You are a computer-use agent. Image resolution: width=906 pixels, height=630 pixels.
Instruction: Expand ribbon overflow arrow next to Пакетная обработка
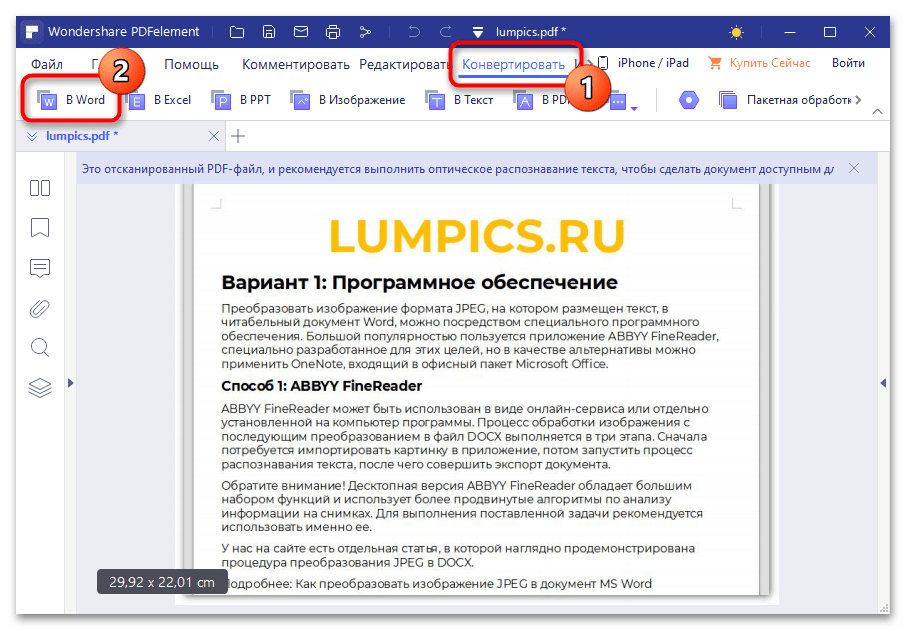859,100
